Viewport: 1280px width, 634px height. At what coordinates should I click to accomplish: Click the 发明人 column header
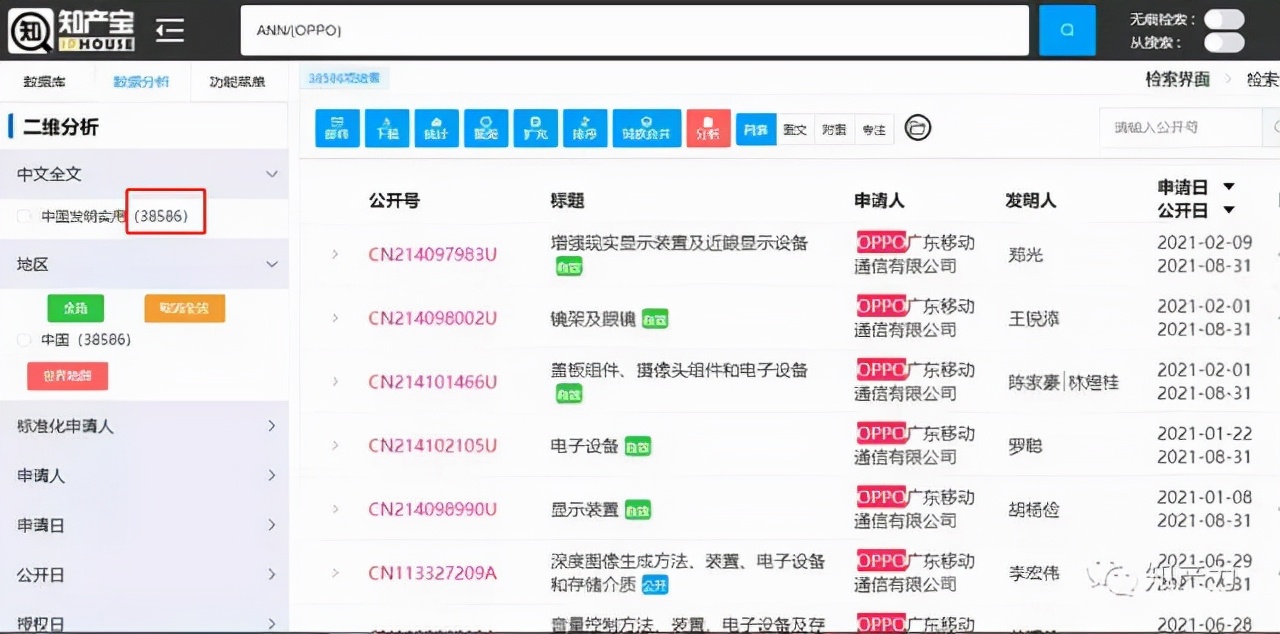click(1030, 200)
